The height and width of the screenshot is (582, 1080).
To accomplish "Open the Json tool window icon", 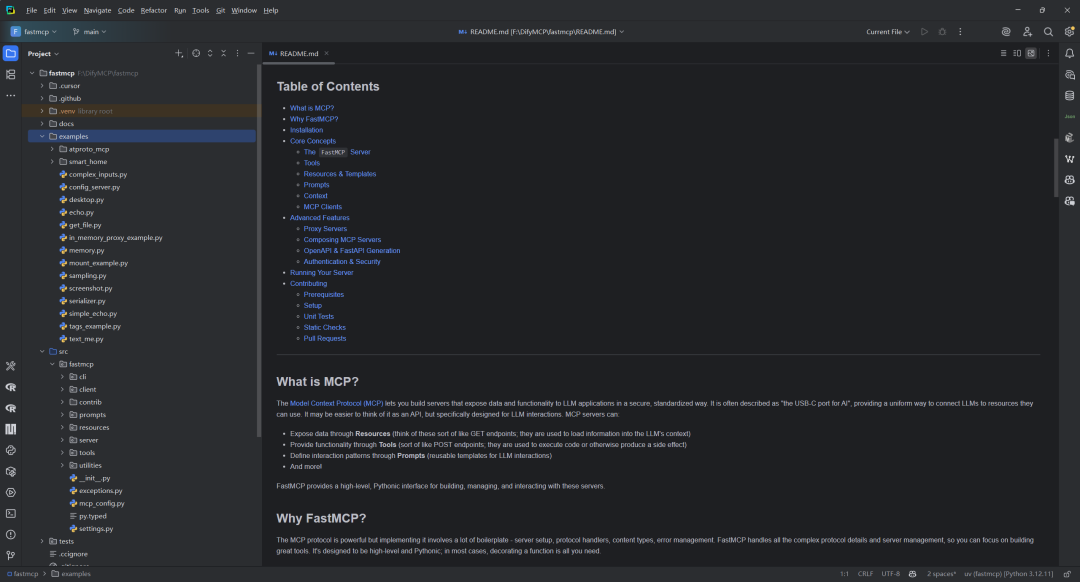I will (x=1069, y=116).
